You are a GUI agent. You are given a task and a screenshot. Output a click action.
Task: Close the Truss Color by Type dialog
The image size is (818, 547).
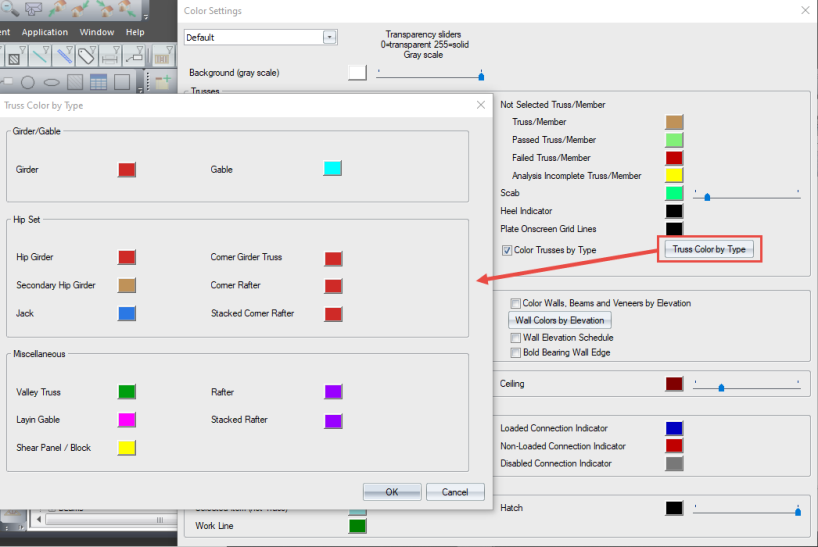[480, 105]
